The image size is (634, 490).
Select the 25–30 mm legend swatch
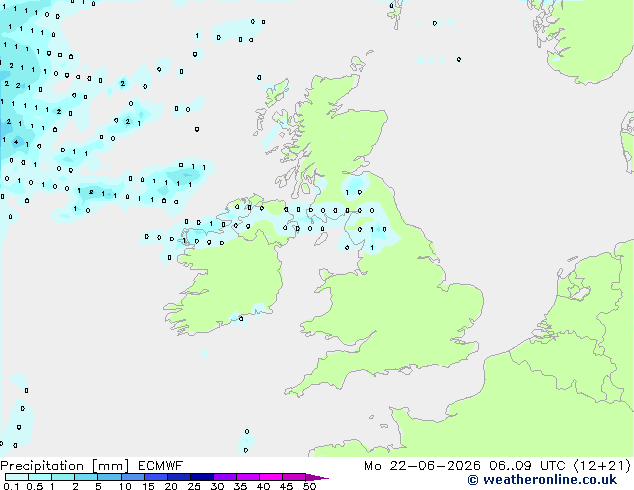tap(201, 477)
